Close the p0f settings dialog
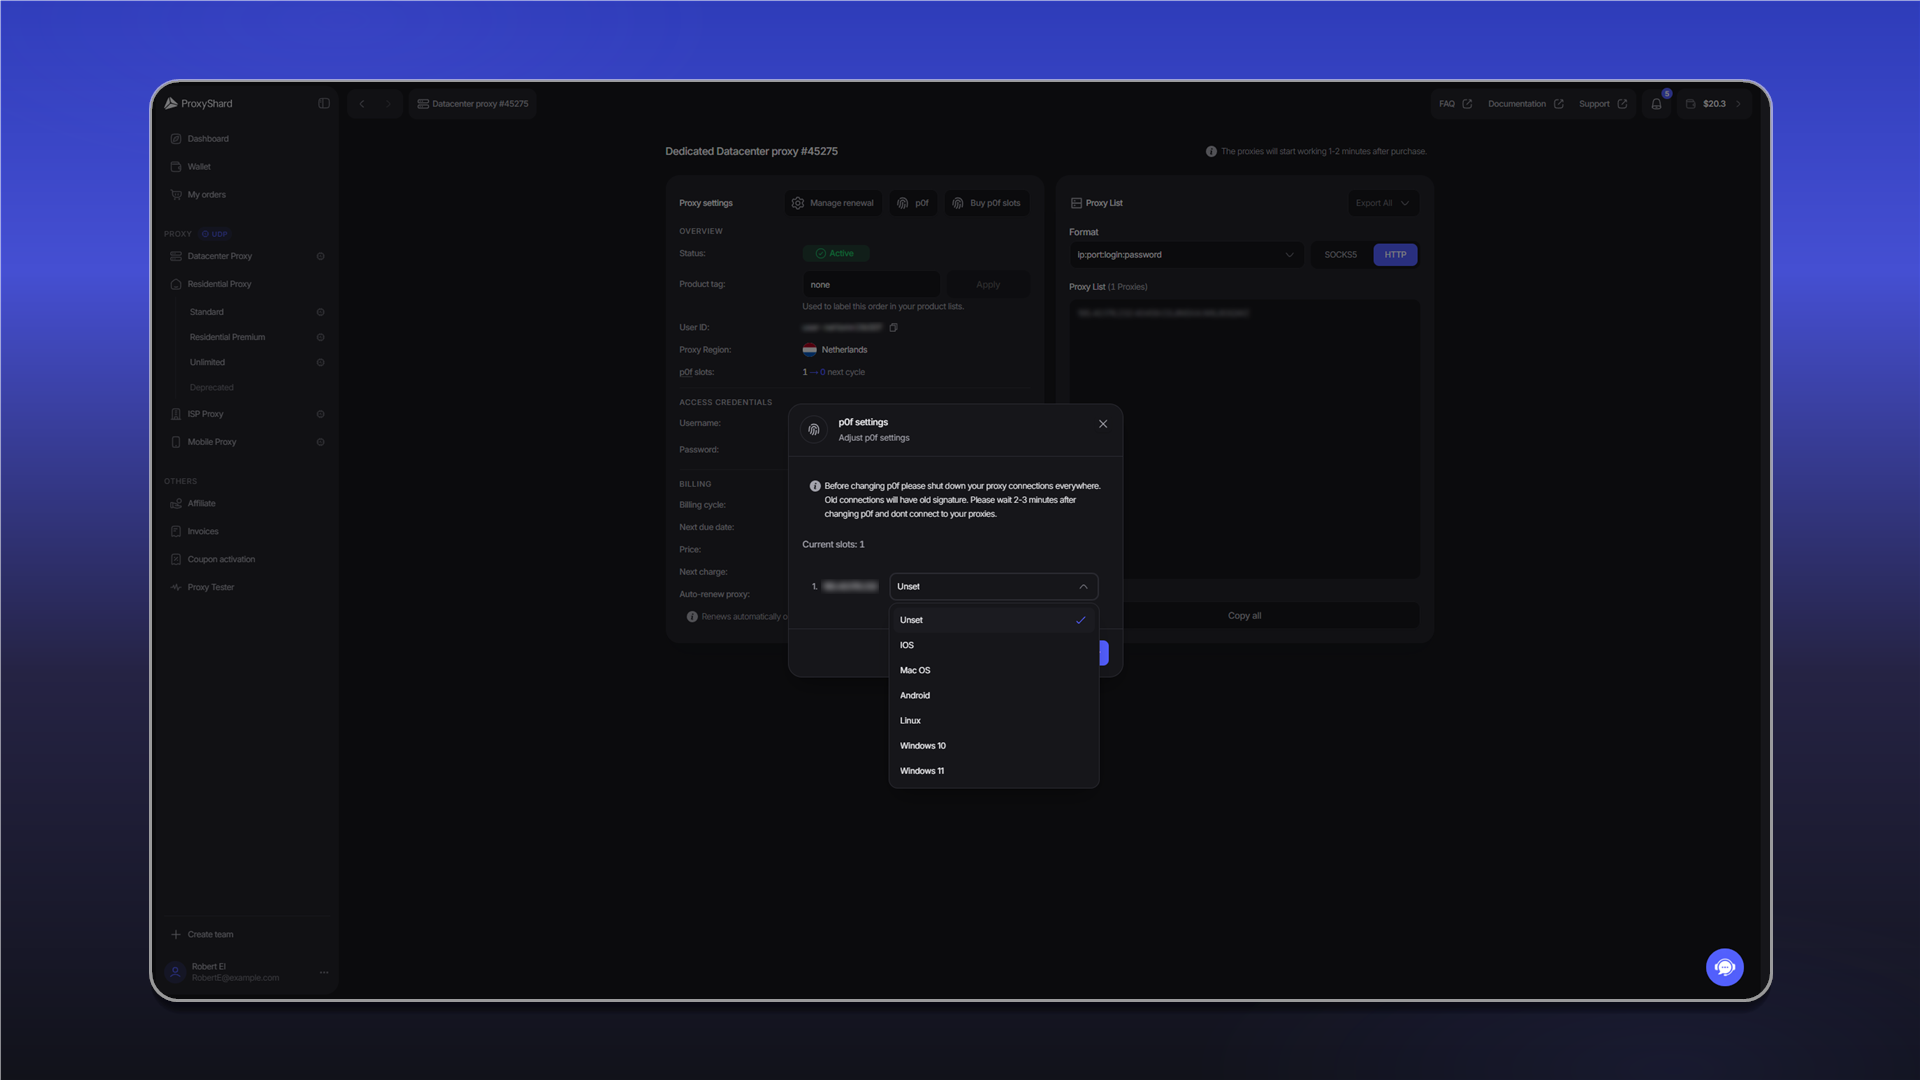The height and width of the screenshot is (1080, 1920). (x=1103, y=424)
